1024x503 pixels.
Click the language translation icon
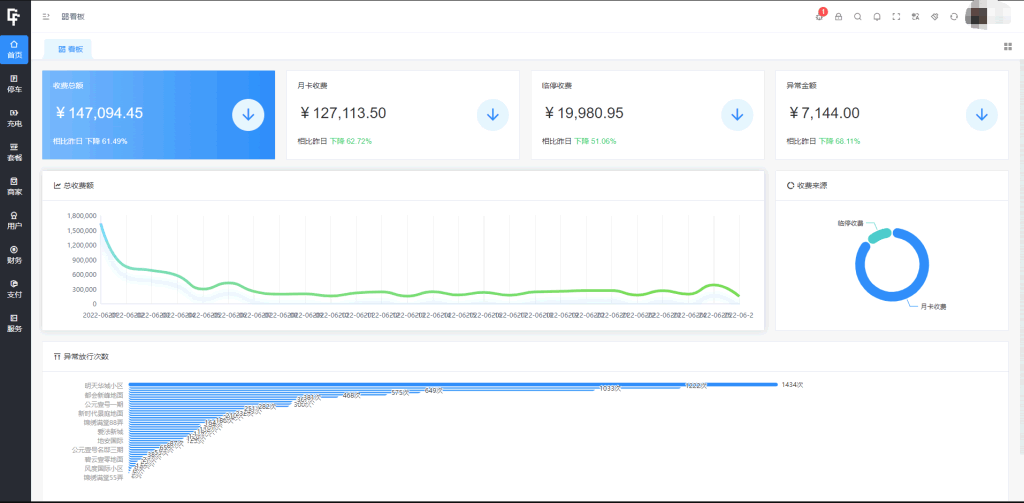[915, 17]
